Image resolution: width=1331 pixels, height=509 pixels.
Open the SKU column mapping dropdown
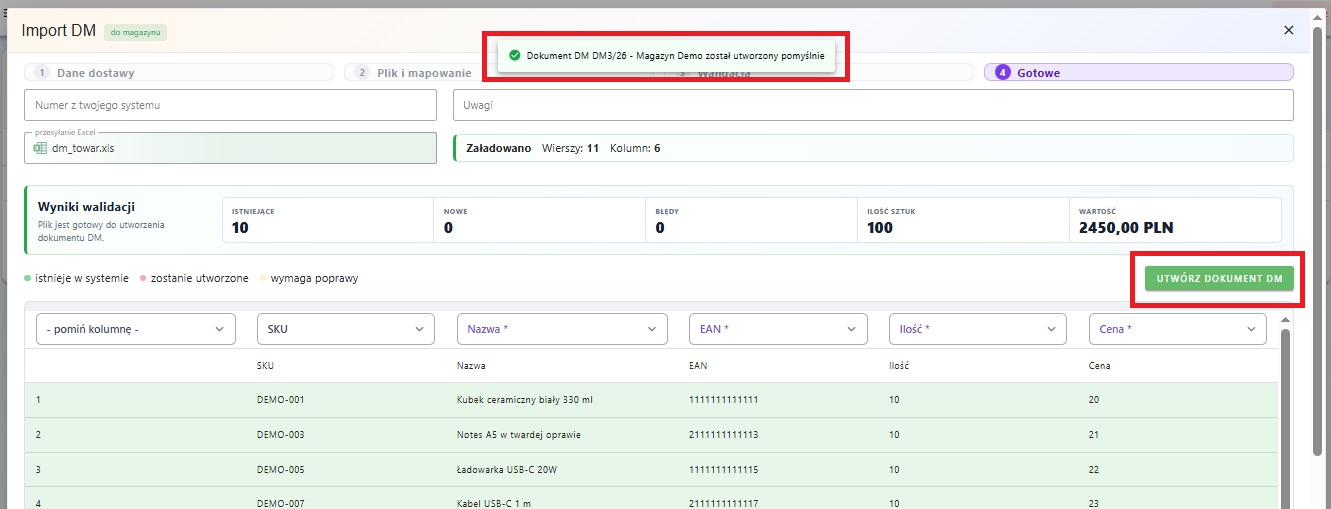(x=346, y=328)
